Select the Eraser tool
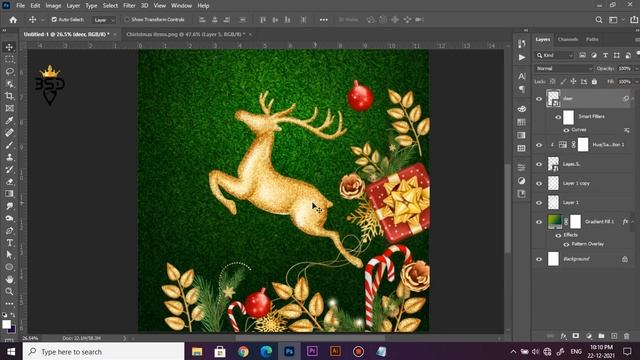640x360 pixels. pyautogui.click(x=9, y=182)
